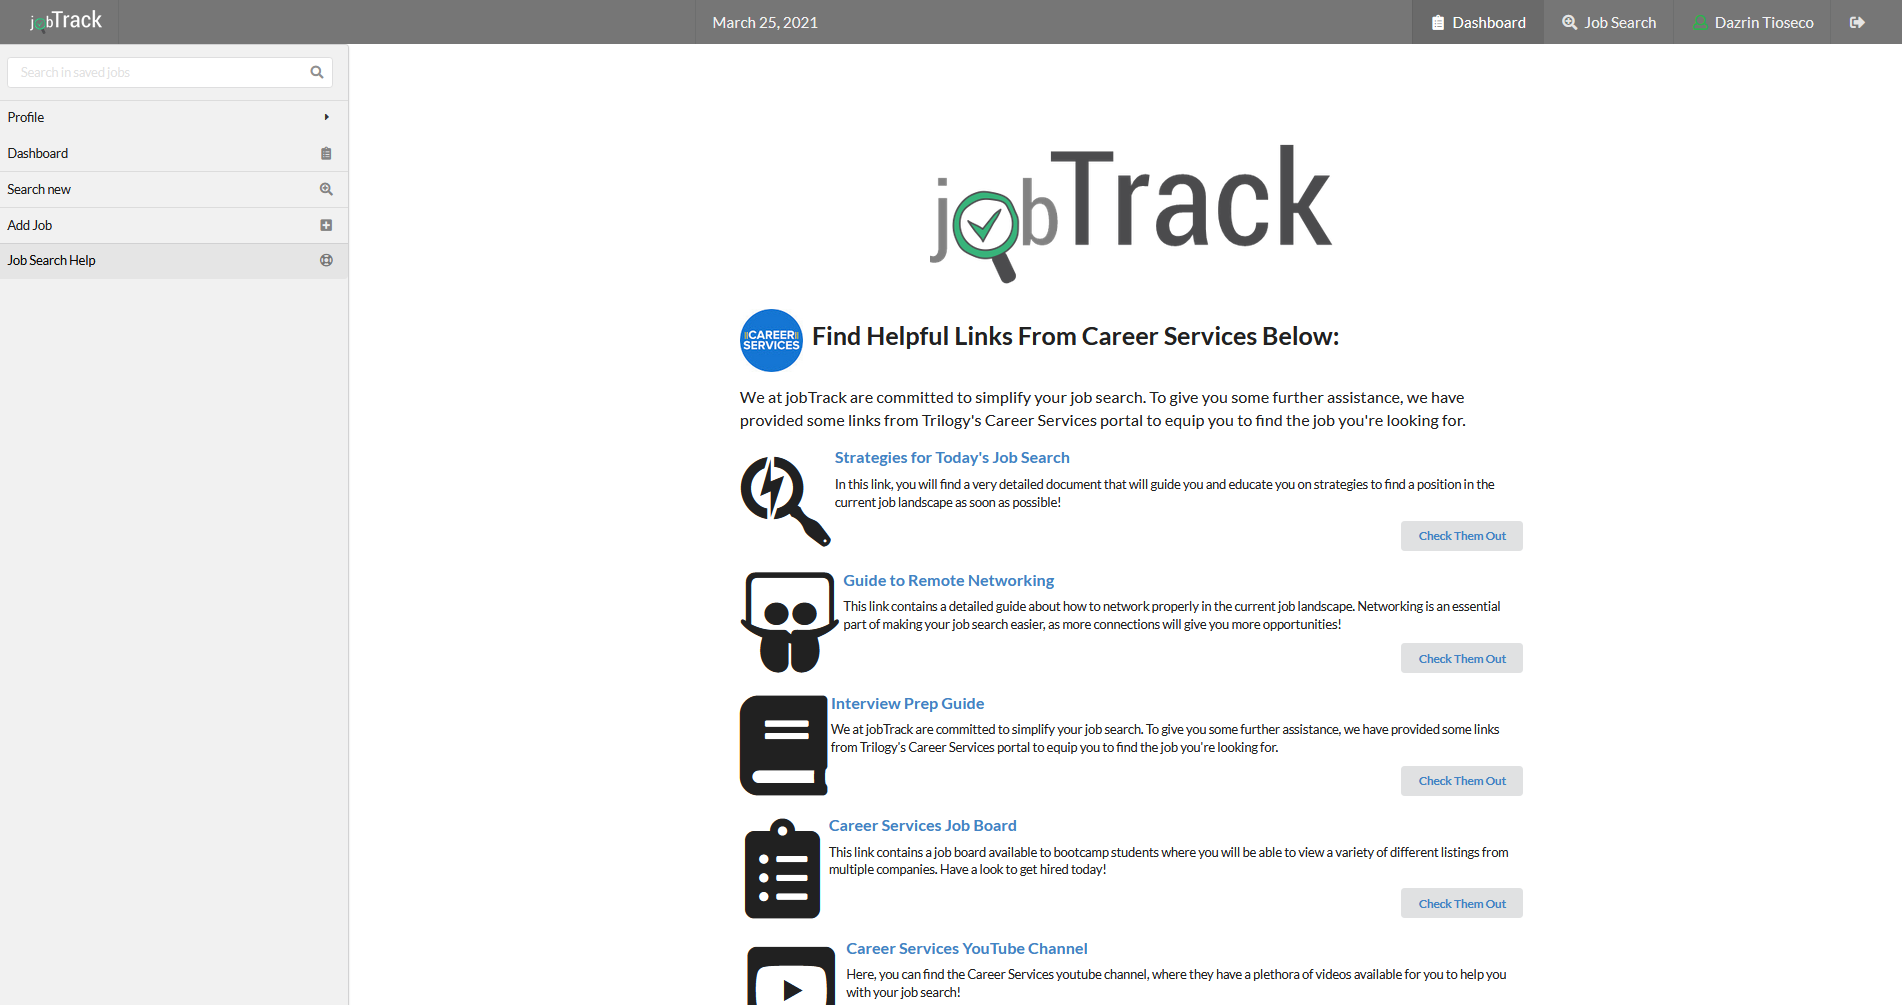Open Job Search in the top navigation
This screenshot has width=1902, height=1005.
1609,22
